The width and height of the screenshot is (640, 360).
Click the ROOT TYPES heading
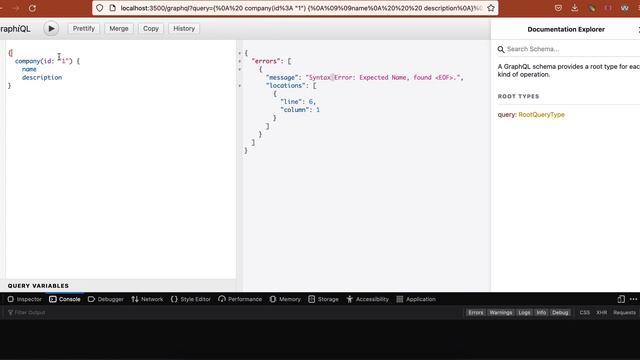(x=518, y=96)
